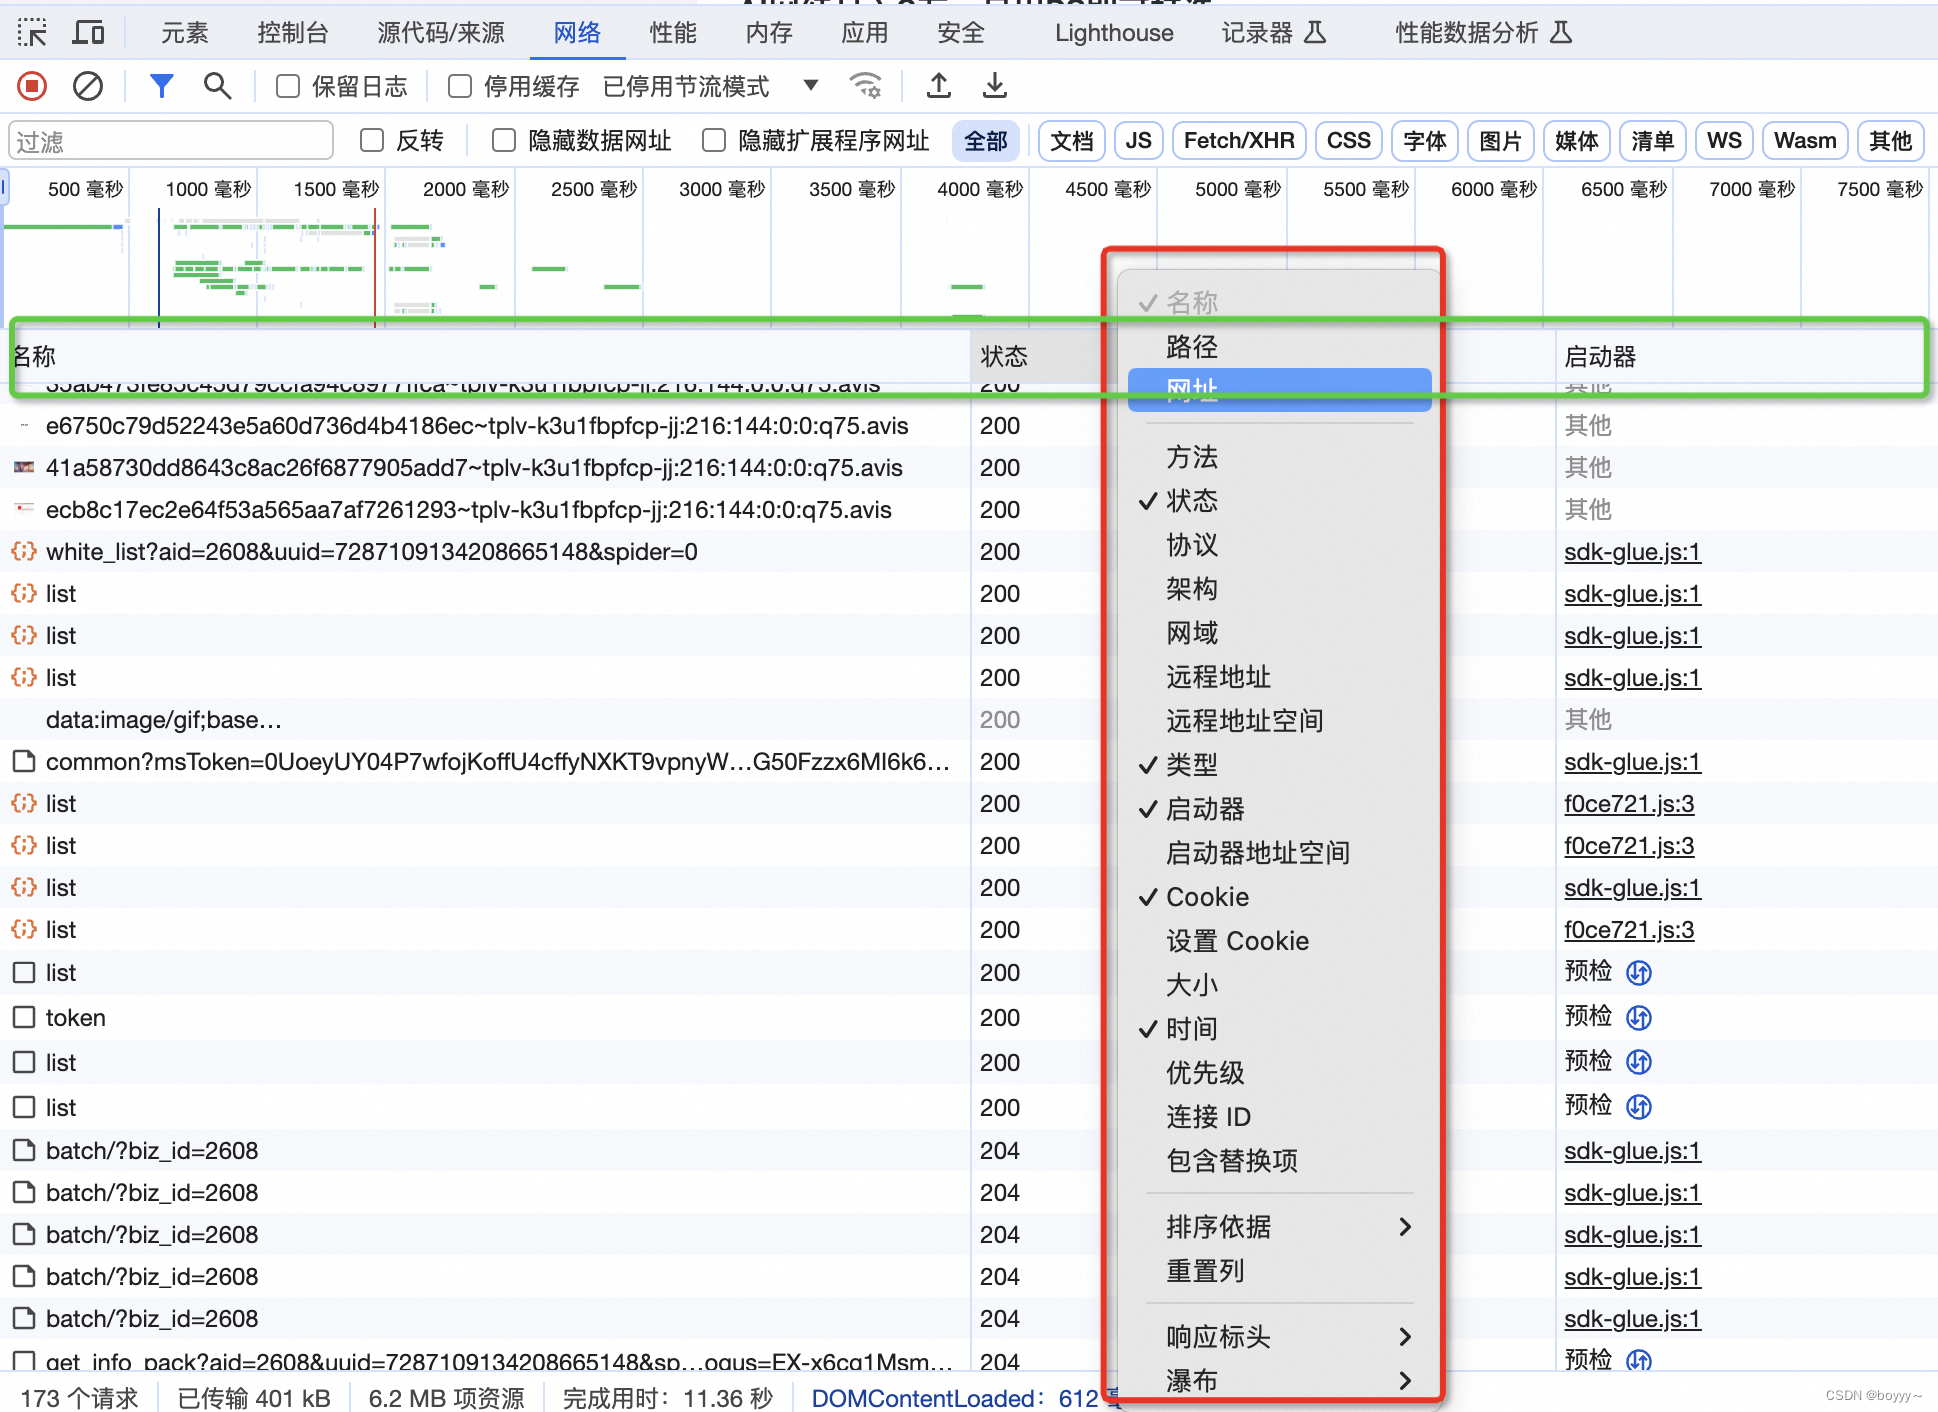Screen dimensions: 1938x1412
Task: Click the clear network log icon
Action: [88, 86]
